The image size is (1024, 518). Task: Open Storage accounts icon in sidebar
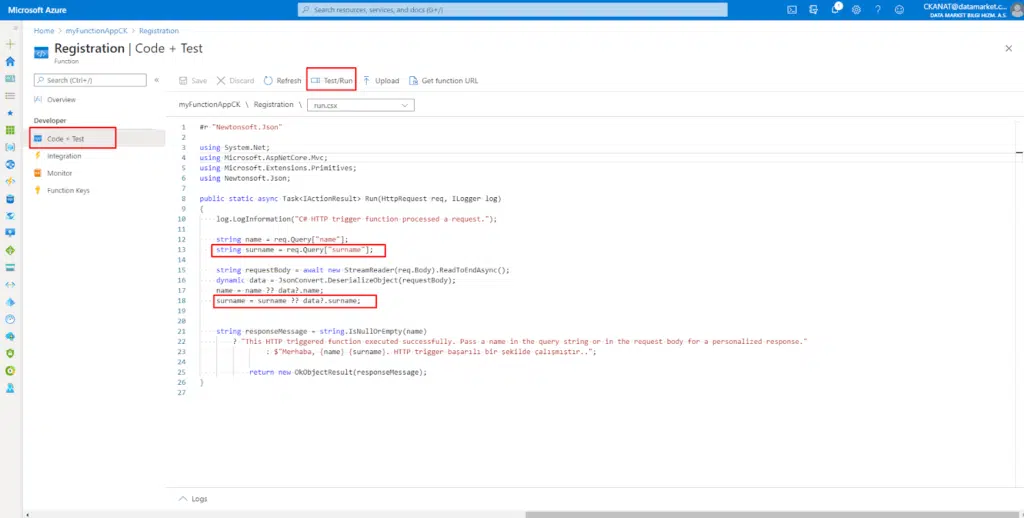pyautogui.click(x=10, y=268)
